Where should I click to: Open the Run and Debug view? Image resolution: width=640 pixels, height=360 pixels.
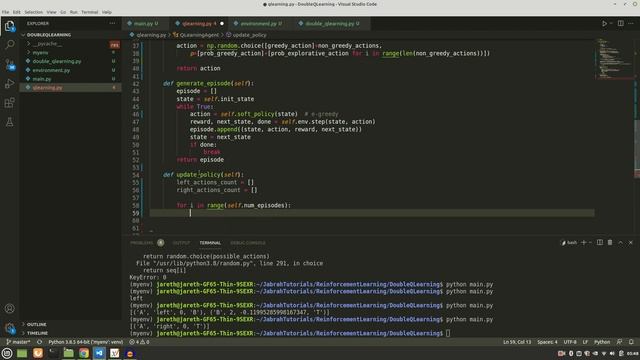point(9,84)
